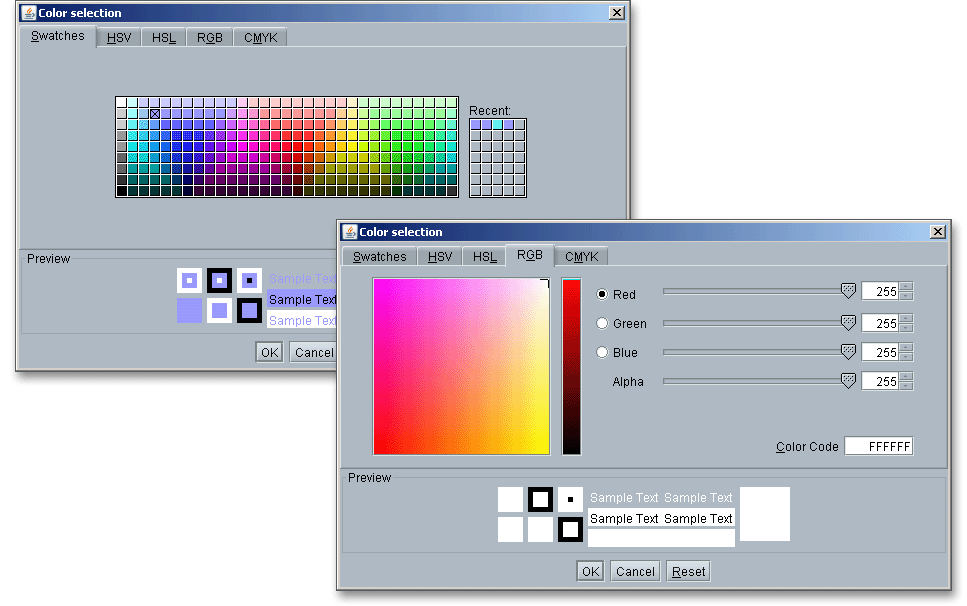The width and height of the screenshot is (967, 606).
Task: Close the front Color selection dialog
Action: coord(937,232)
